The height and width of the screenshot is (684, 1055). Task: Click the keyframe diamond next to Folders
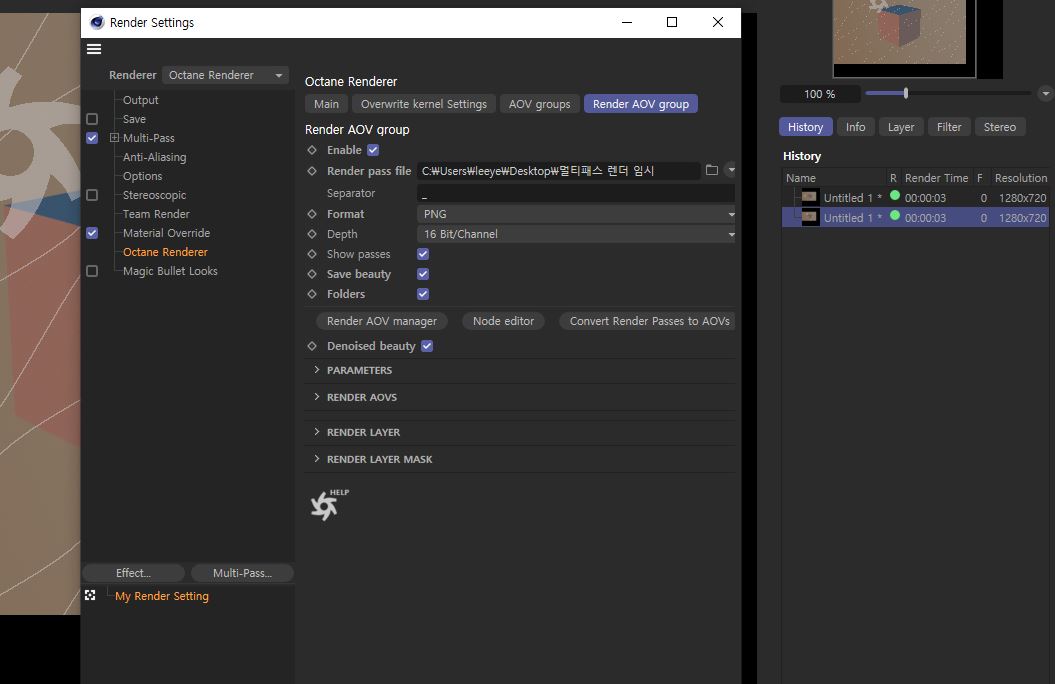312,294
